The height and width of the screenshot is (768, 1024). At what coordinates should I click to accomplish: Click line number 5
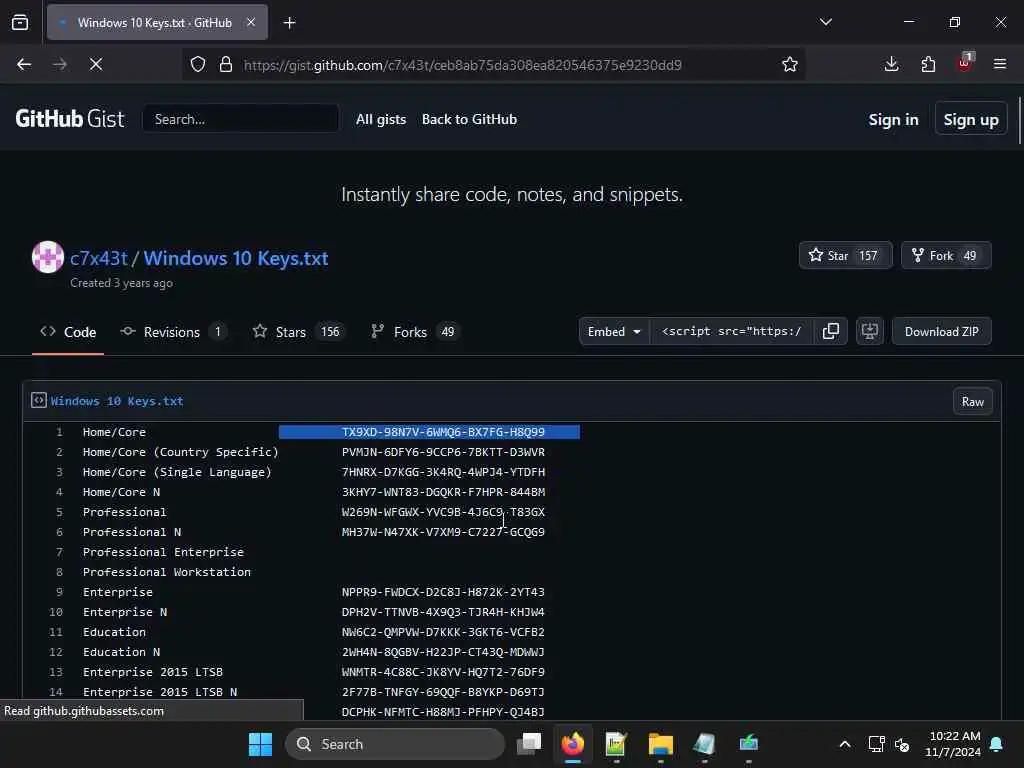point(59,513)
